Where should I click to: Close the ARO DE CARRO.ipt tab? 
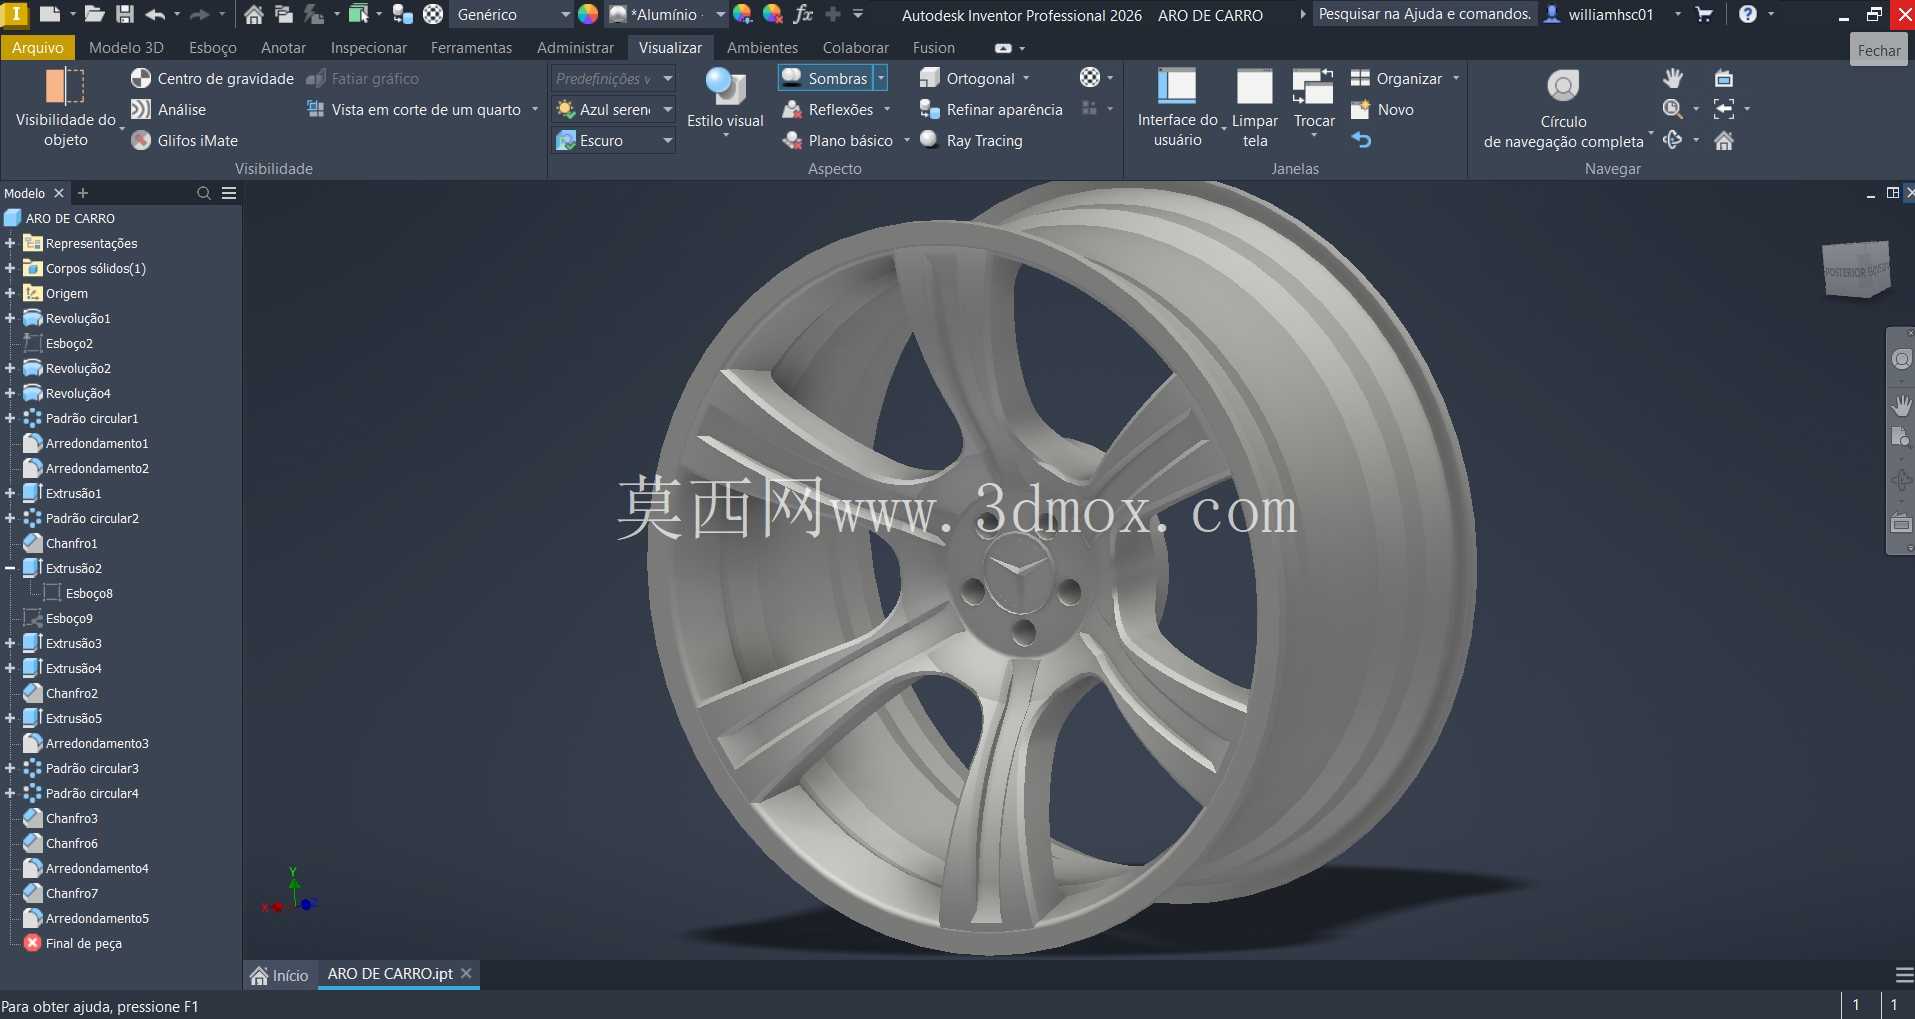tap(466, 973)
